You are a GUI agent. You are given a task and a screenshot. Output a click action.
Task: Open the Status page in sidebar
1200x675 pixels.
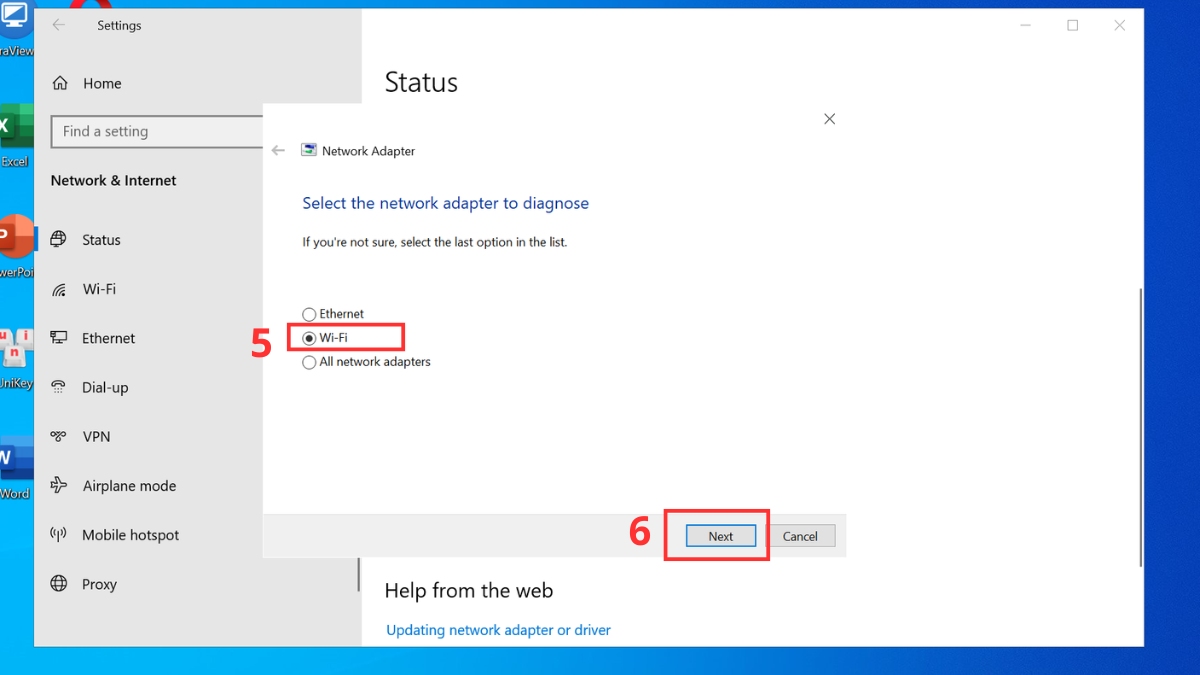(x=101, y=240)
